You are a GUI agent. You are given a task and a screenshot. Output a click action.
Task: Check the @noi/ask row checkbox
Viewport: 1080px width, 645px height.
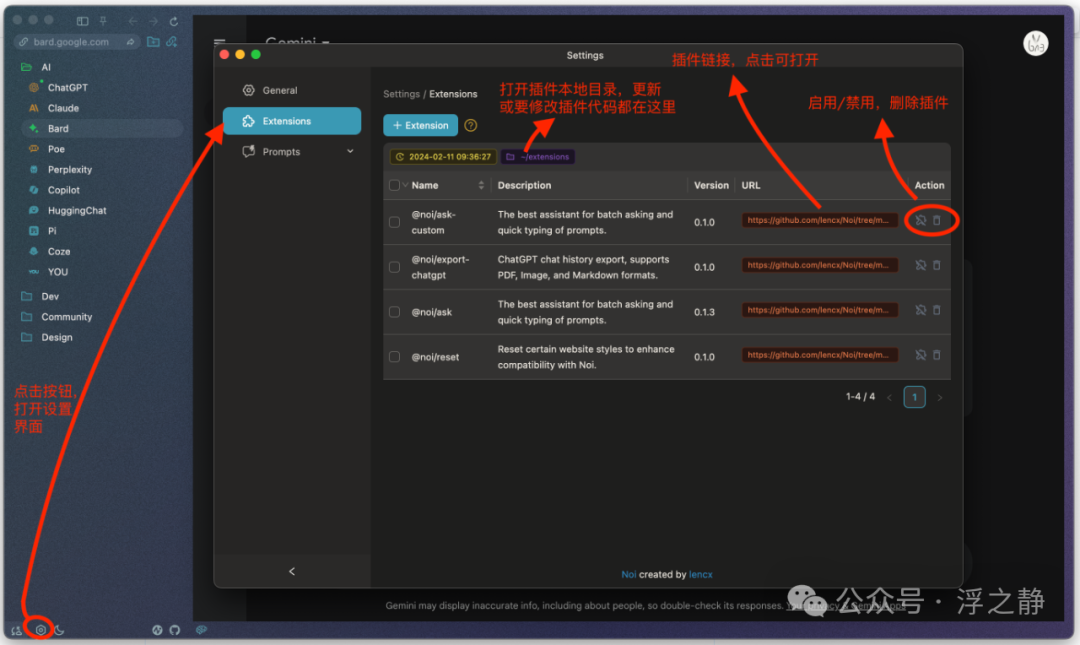coord(394,311)
